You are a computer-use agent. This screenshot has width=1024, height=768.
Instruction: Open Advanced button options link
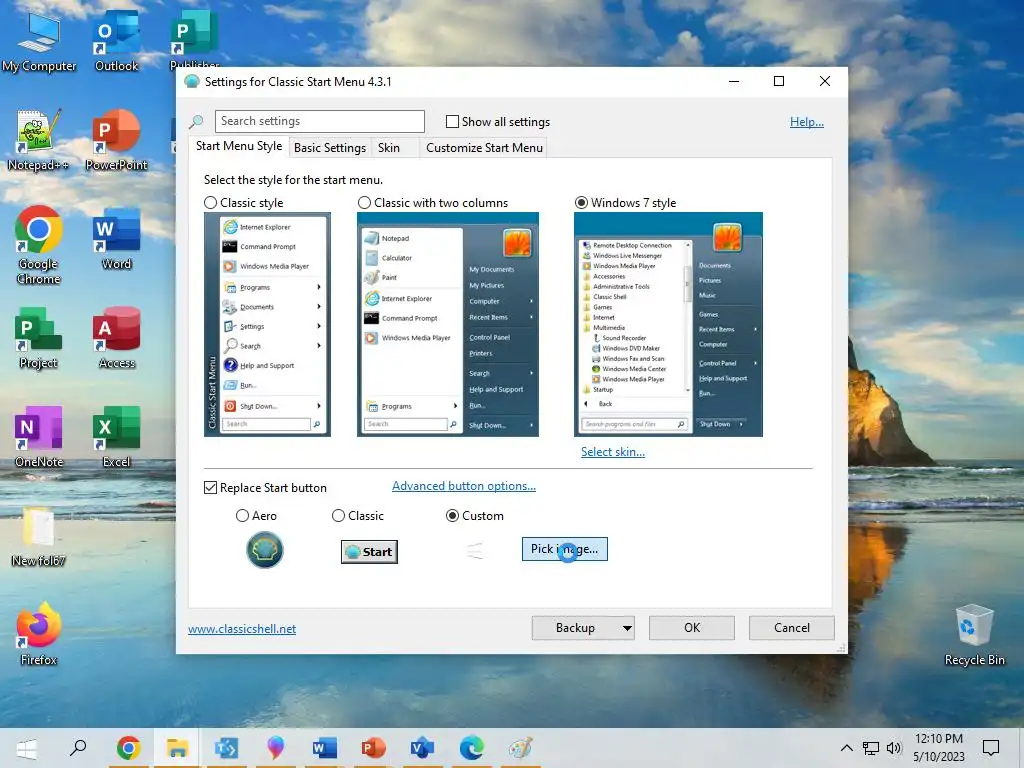tap(464, 486)
